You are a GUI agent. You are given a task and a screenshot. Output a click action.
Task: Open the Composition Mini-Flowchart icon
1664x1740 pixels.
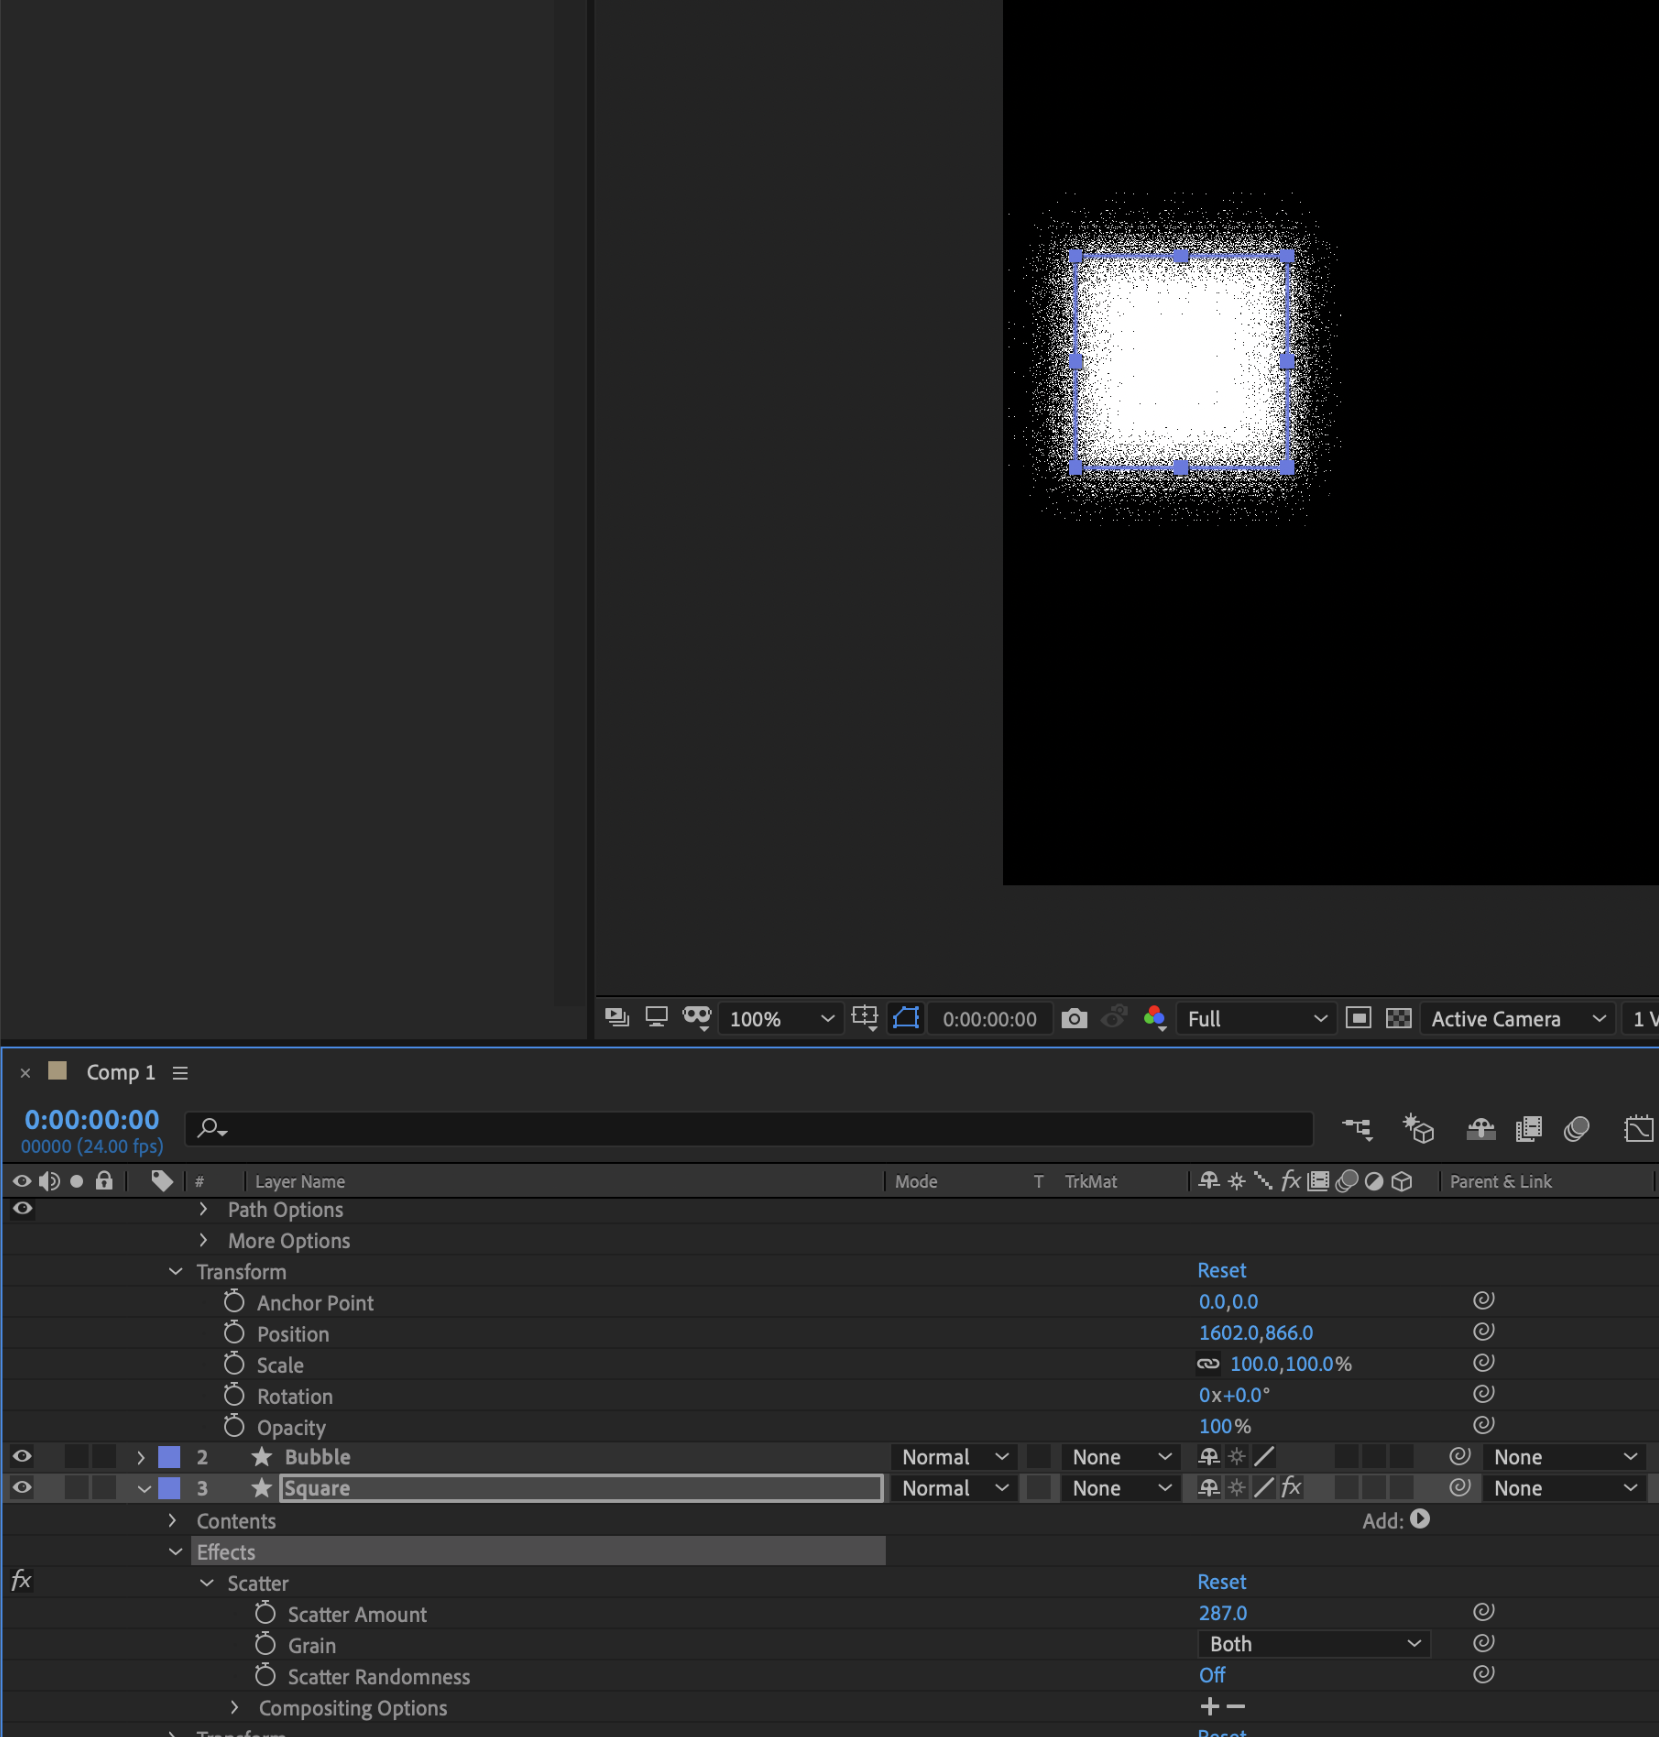(x=1359, y=1131)
